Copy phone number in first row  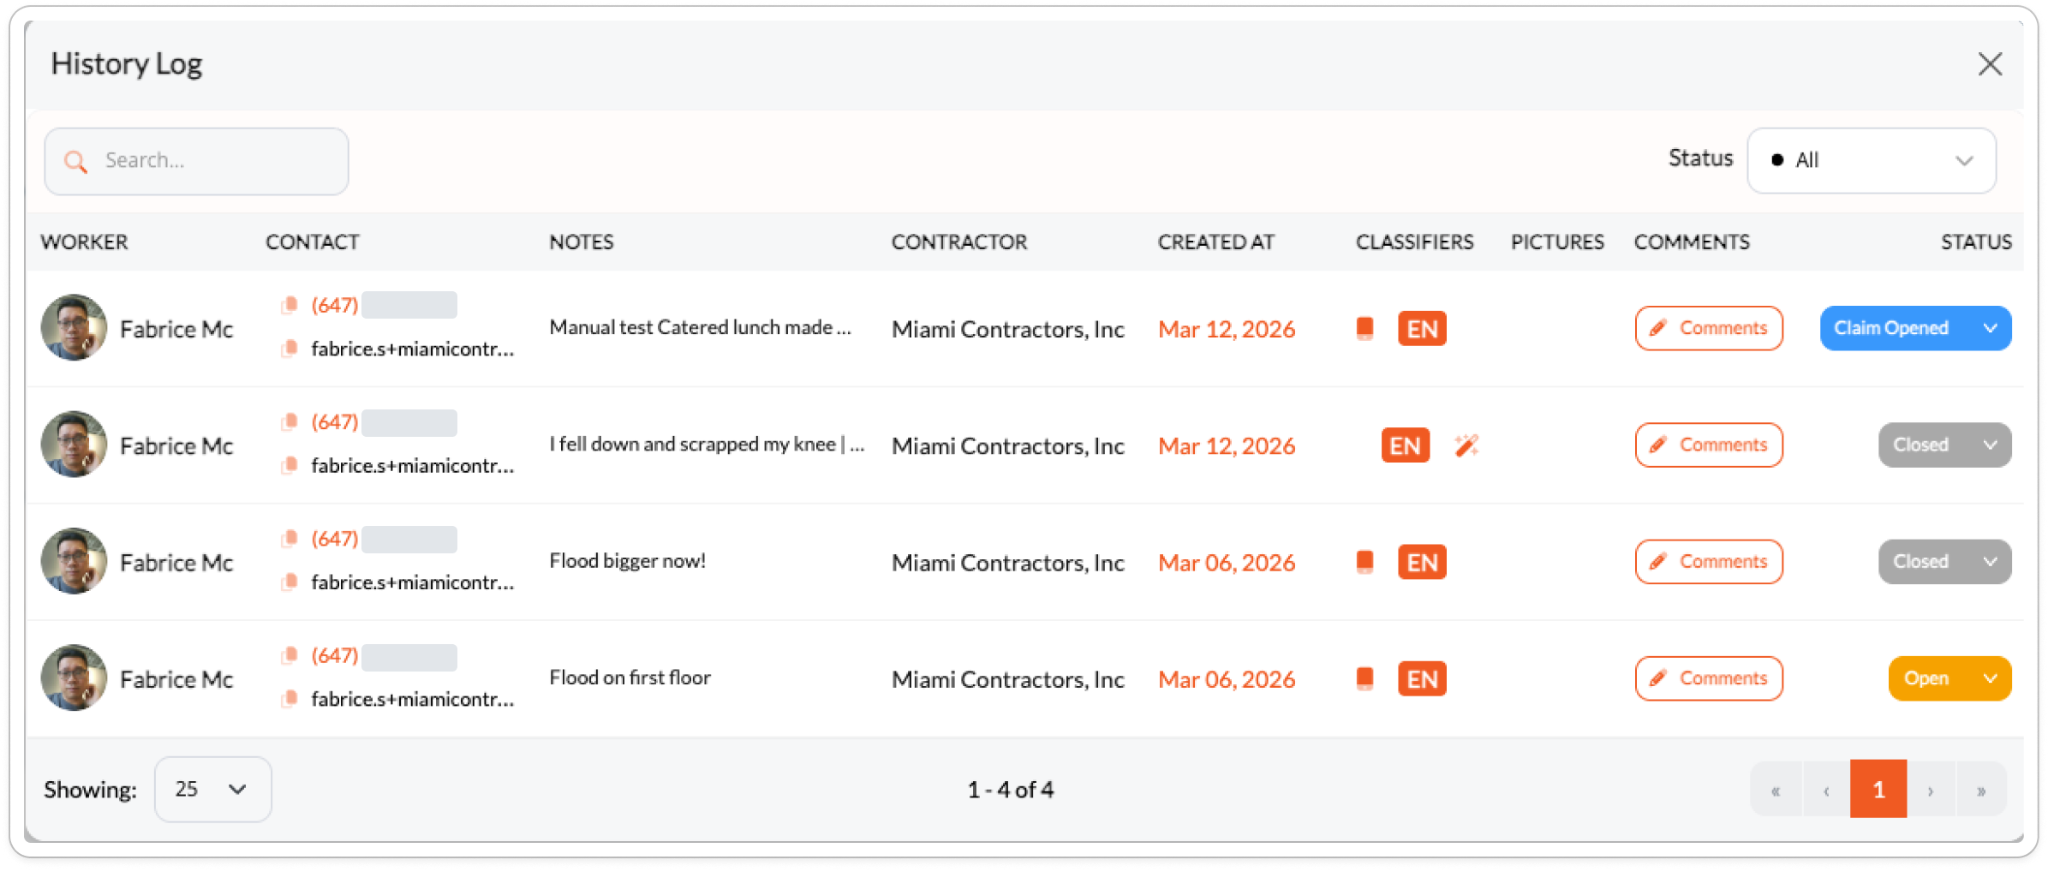[x=290, y=305]
